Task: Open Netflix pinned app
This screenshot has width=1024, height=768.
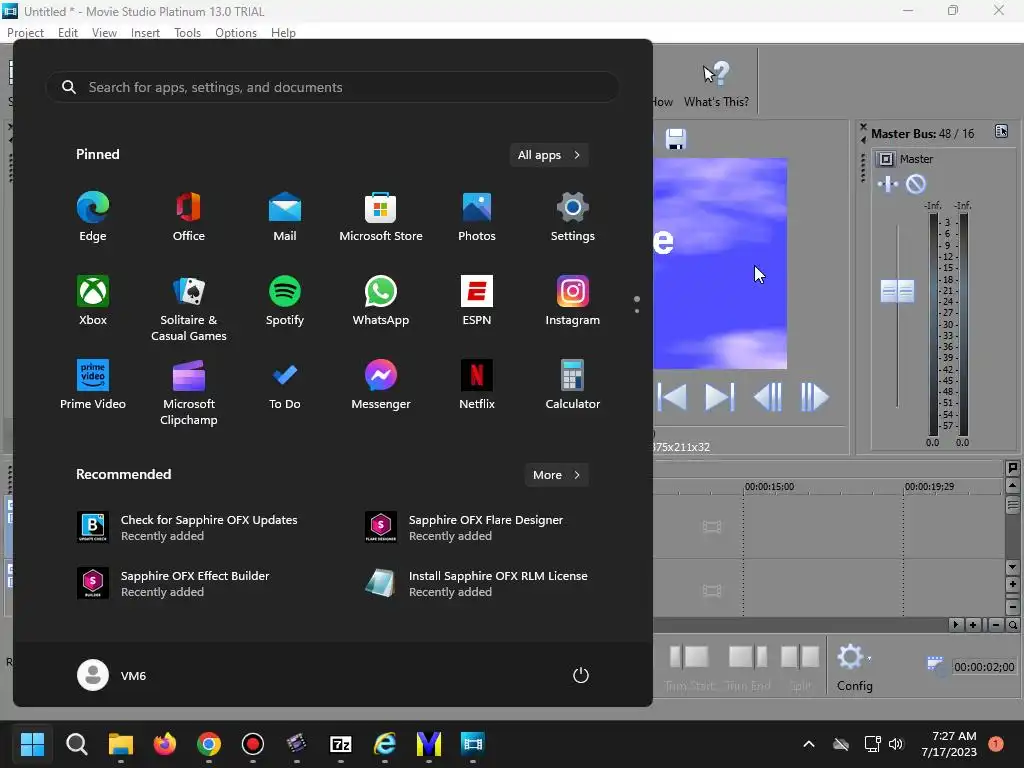Action: 477,385
